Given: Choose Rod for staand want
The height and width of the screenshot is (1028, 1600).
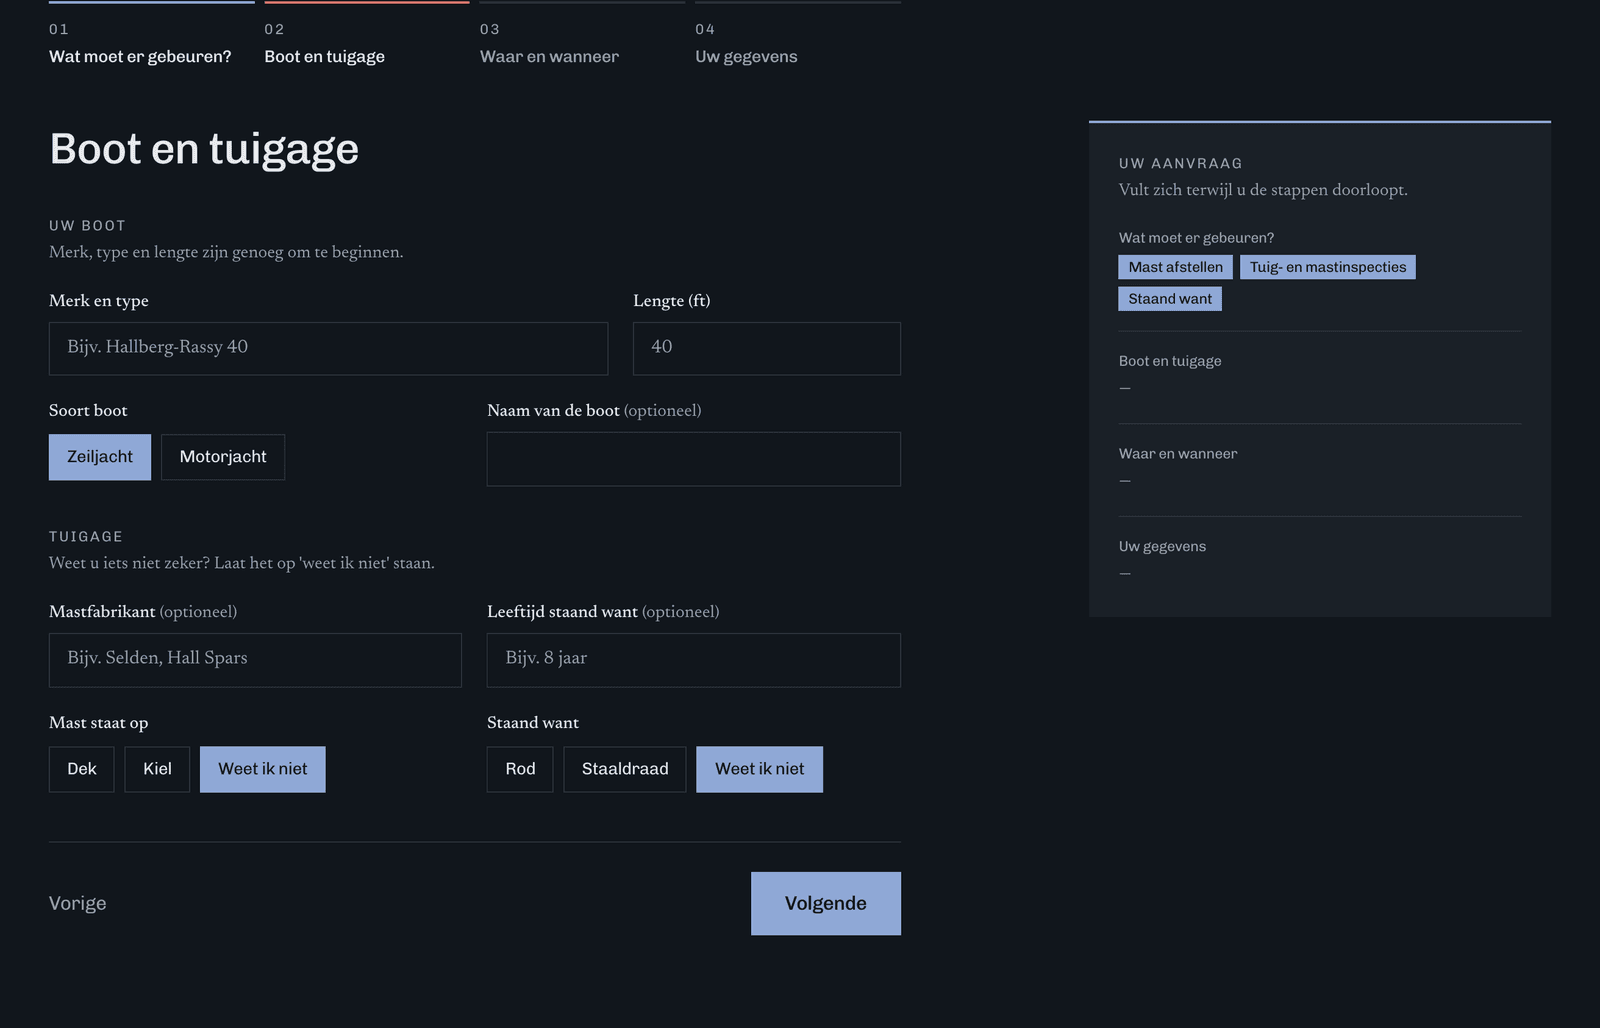Looking at the screenshot, I should coord(520,769).
